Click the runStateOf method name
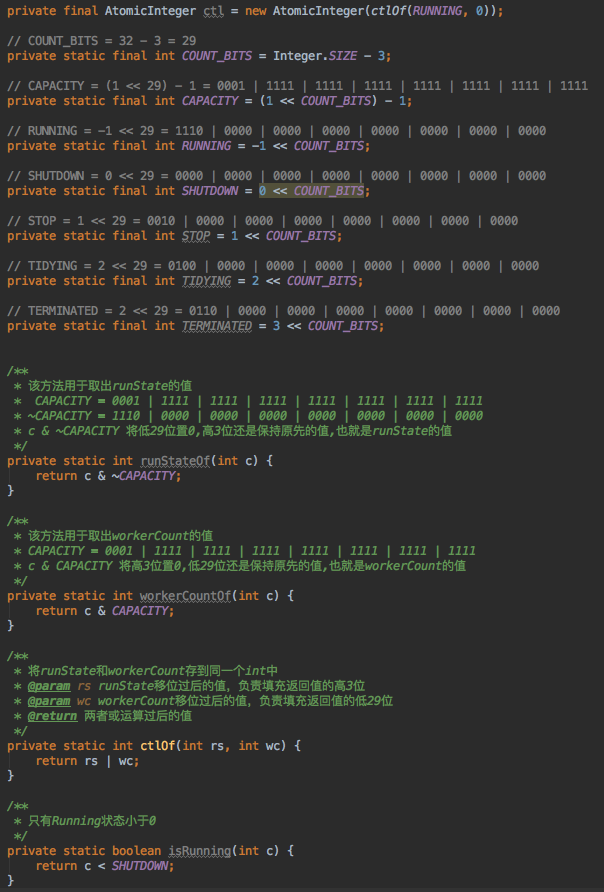Screen dimensions: 604x892 [175, 461]
